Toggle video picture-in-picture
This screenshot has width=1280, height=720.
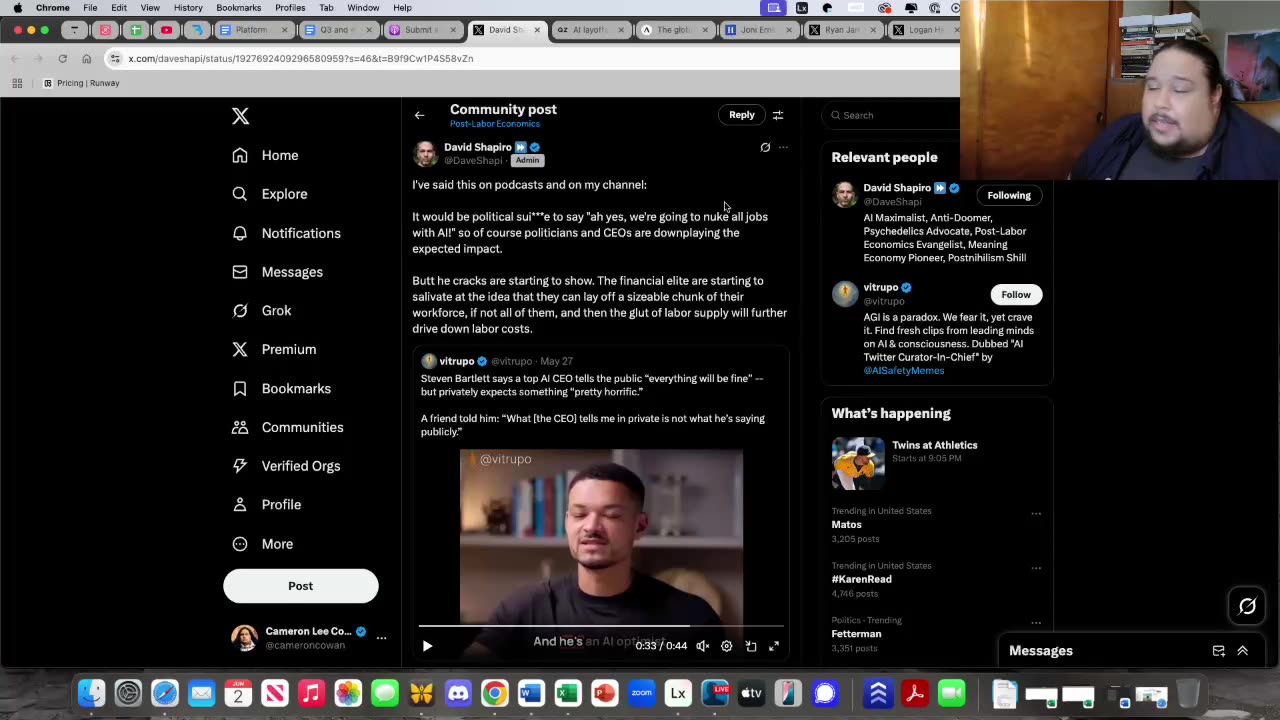coord(751,646)
